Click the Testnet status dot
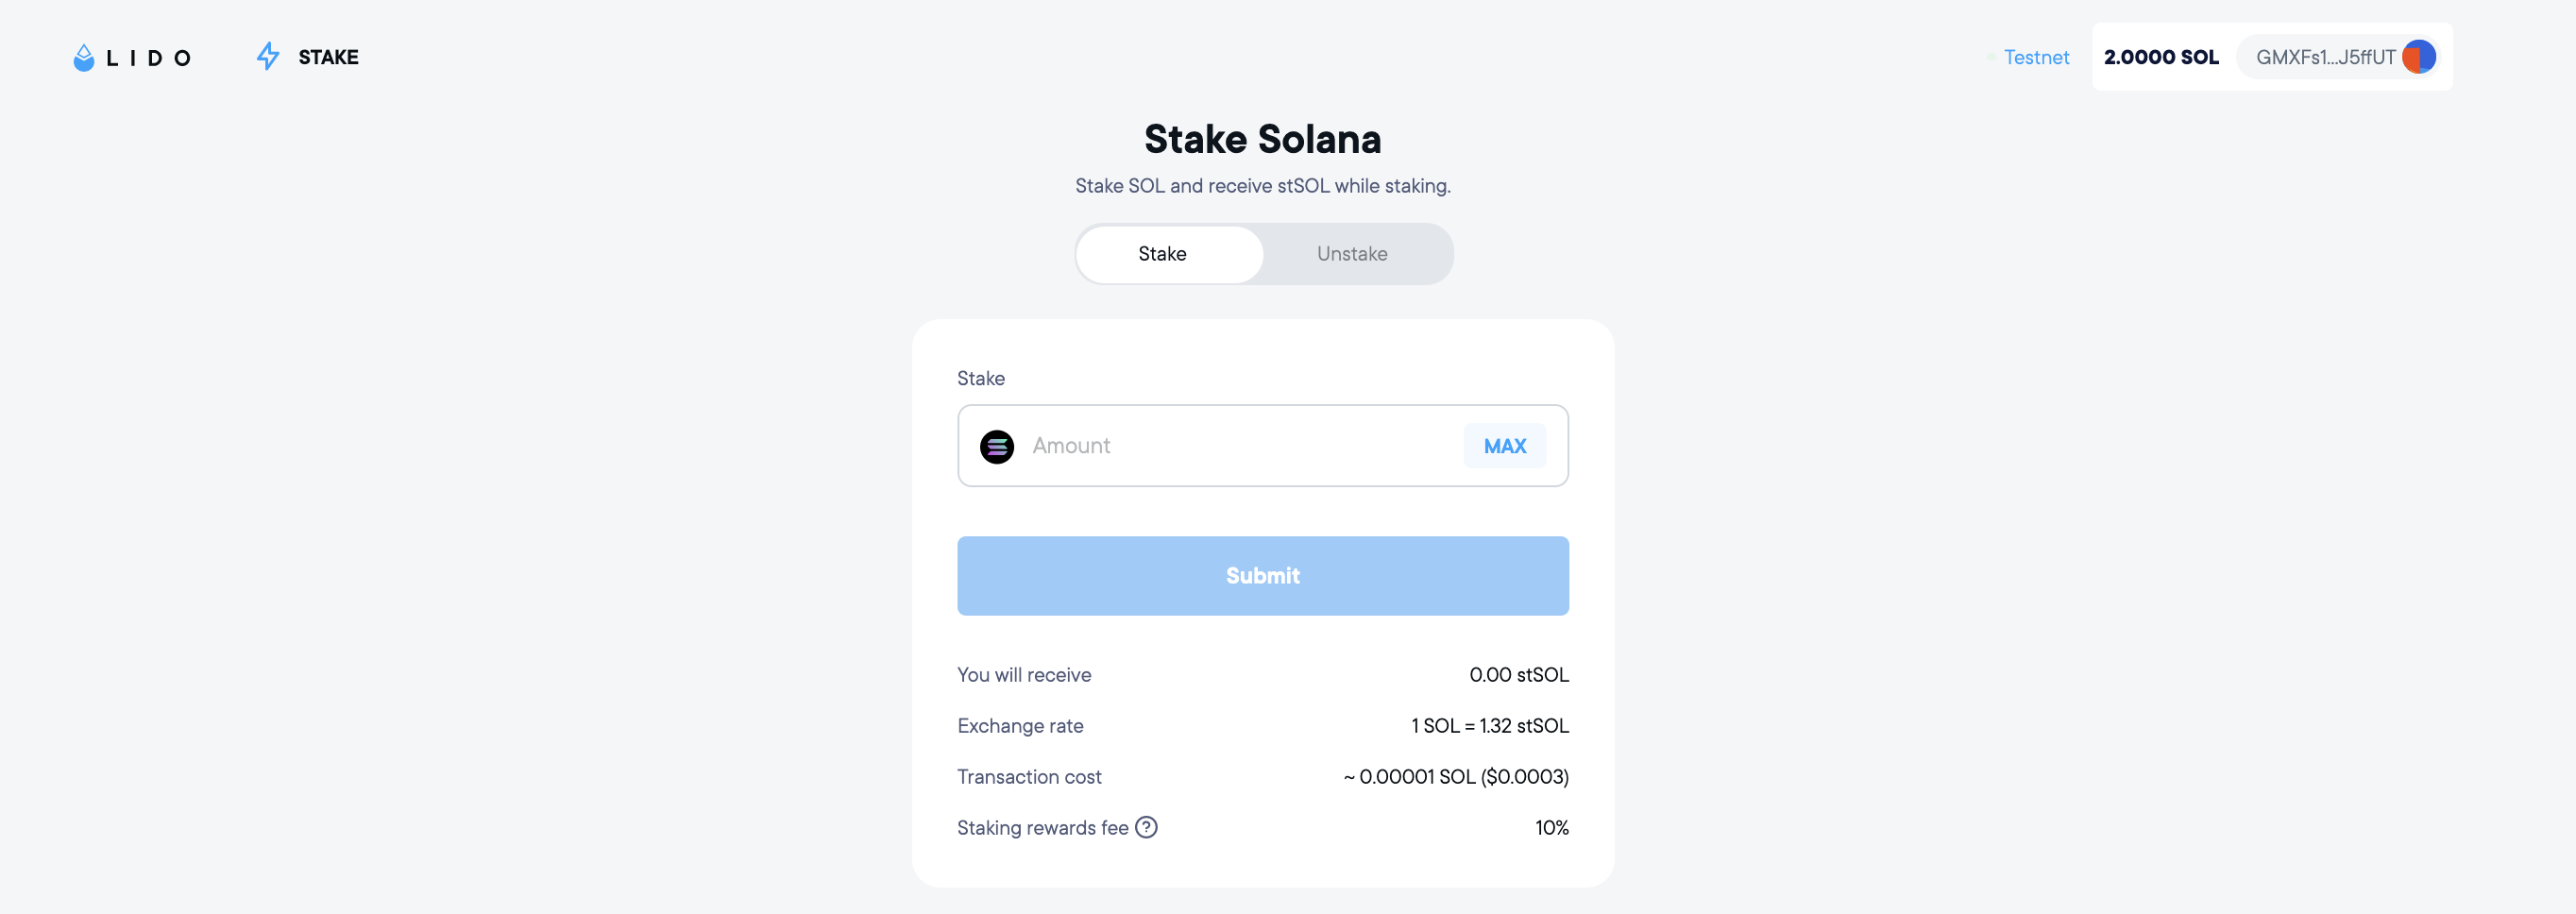Viewport: 2576px width, 914px height. [1991, 57]
